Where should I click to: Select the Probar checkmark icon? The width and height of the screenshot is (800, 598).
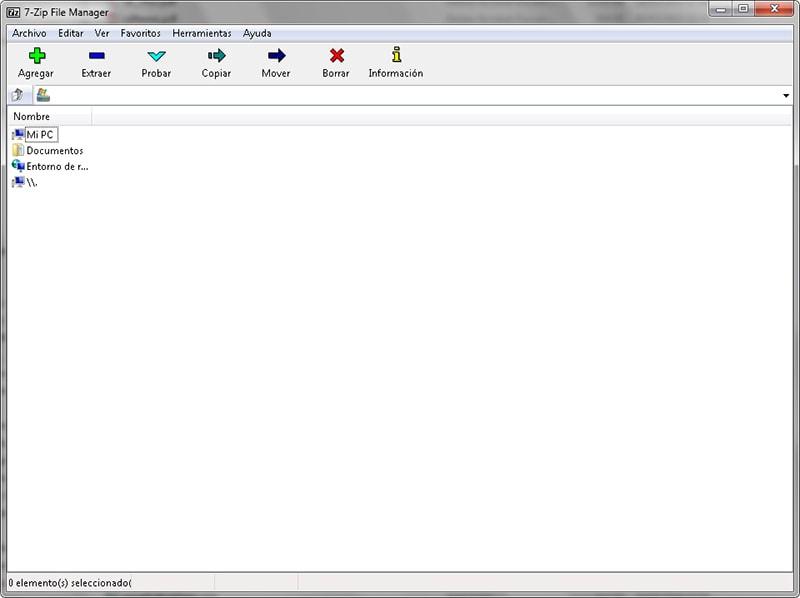156,56
